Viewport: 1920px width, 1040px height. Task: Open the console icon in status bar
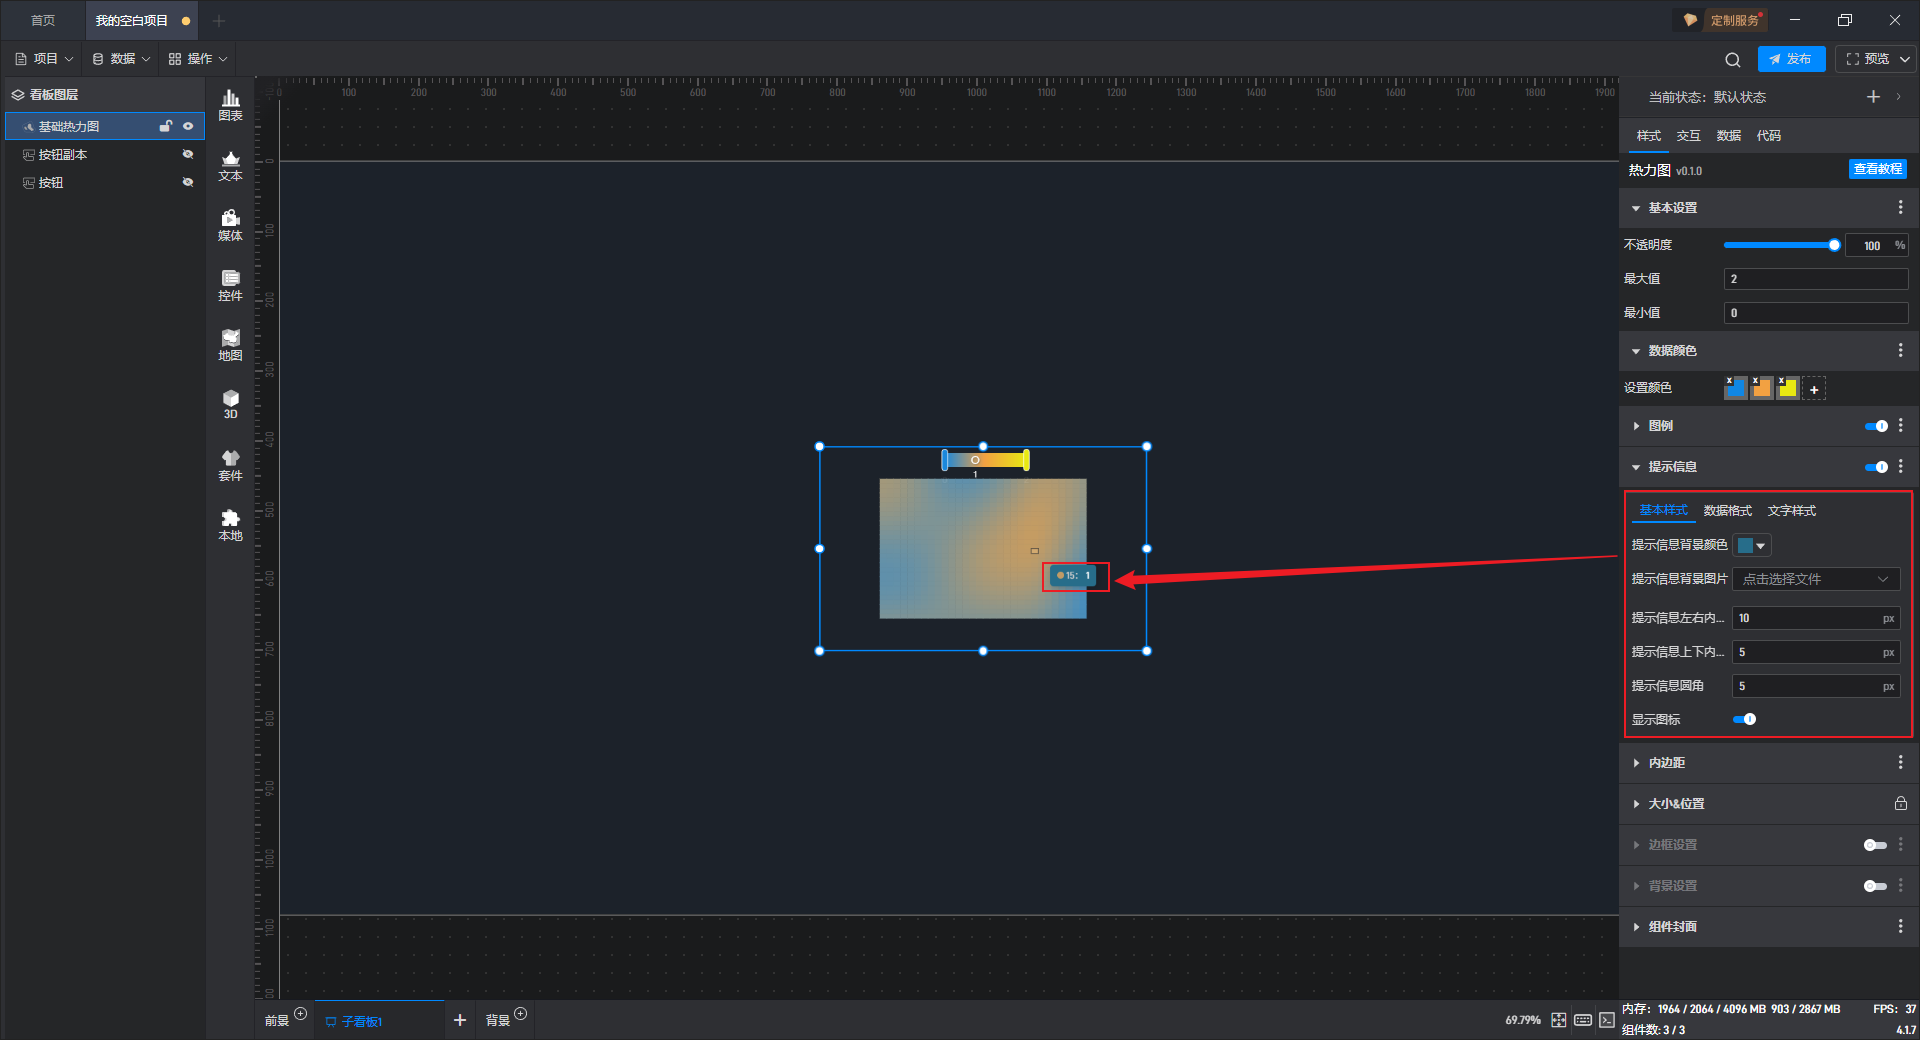[x=1606, y=1020]
